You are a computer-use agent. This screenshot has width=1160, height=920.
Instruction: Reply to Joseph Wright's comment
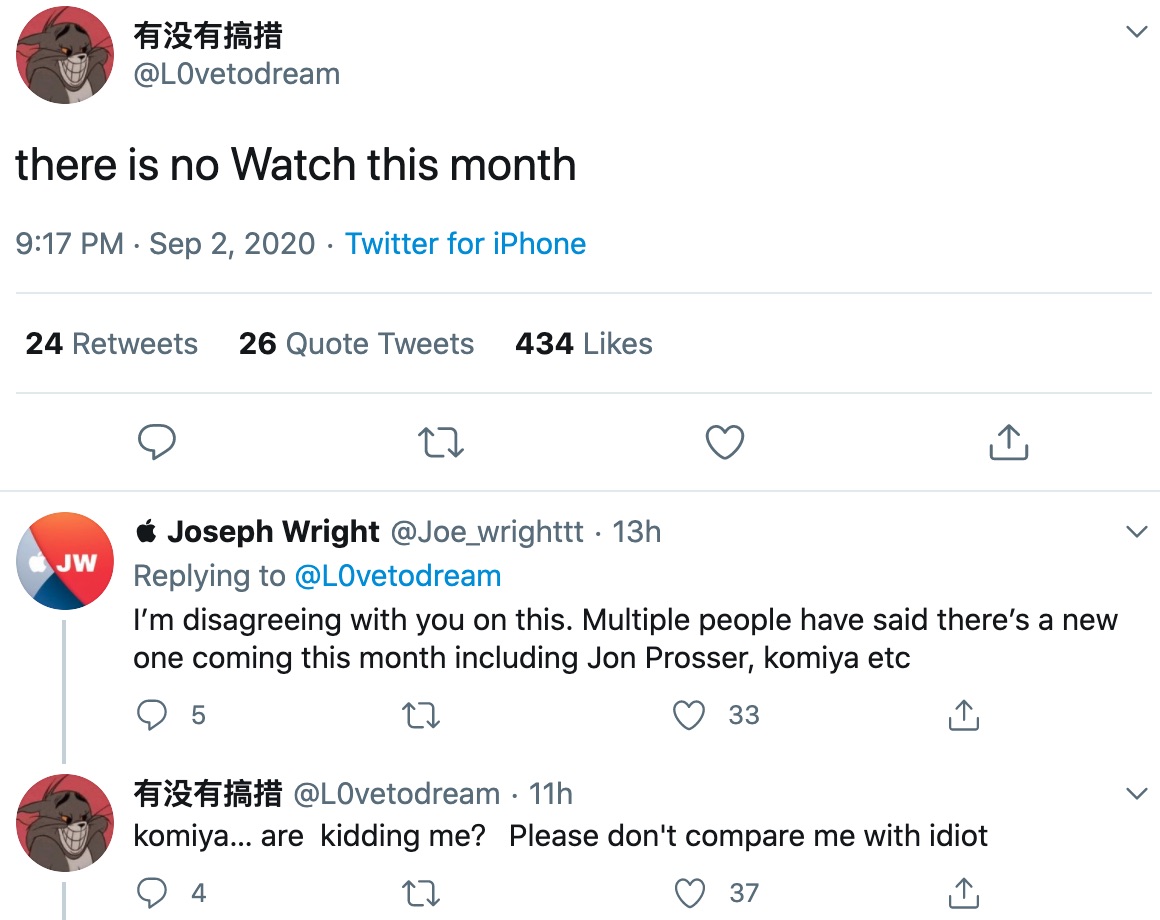pos(152,715)
